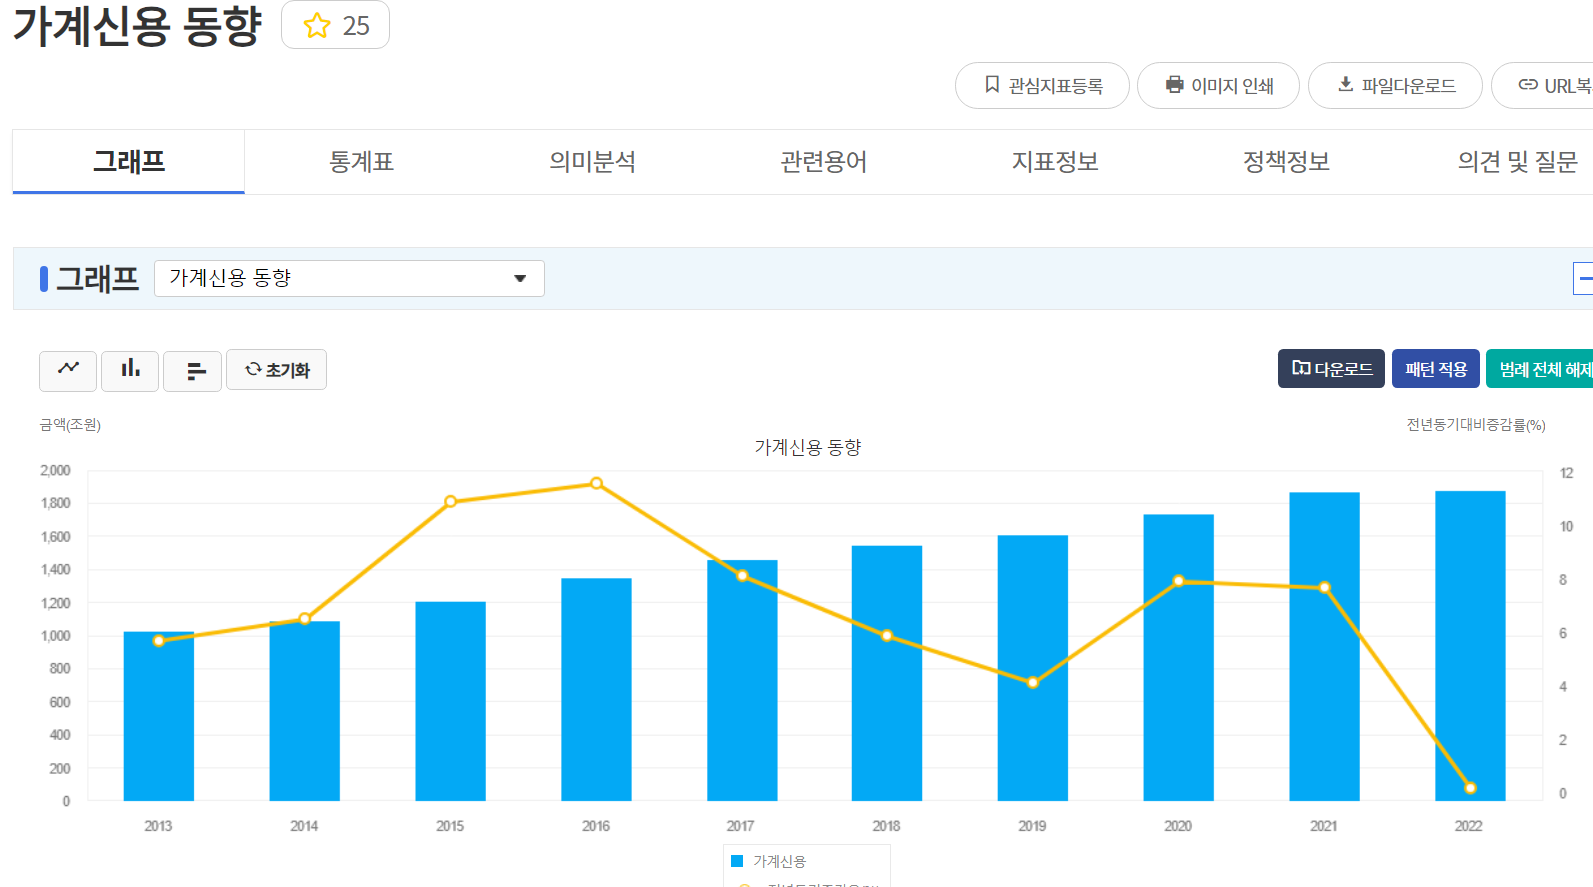Viewport: 1593px width, 887px height.
Task: Open the 통계표 tab
Action: coord(361,162)
